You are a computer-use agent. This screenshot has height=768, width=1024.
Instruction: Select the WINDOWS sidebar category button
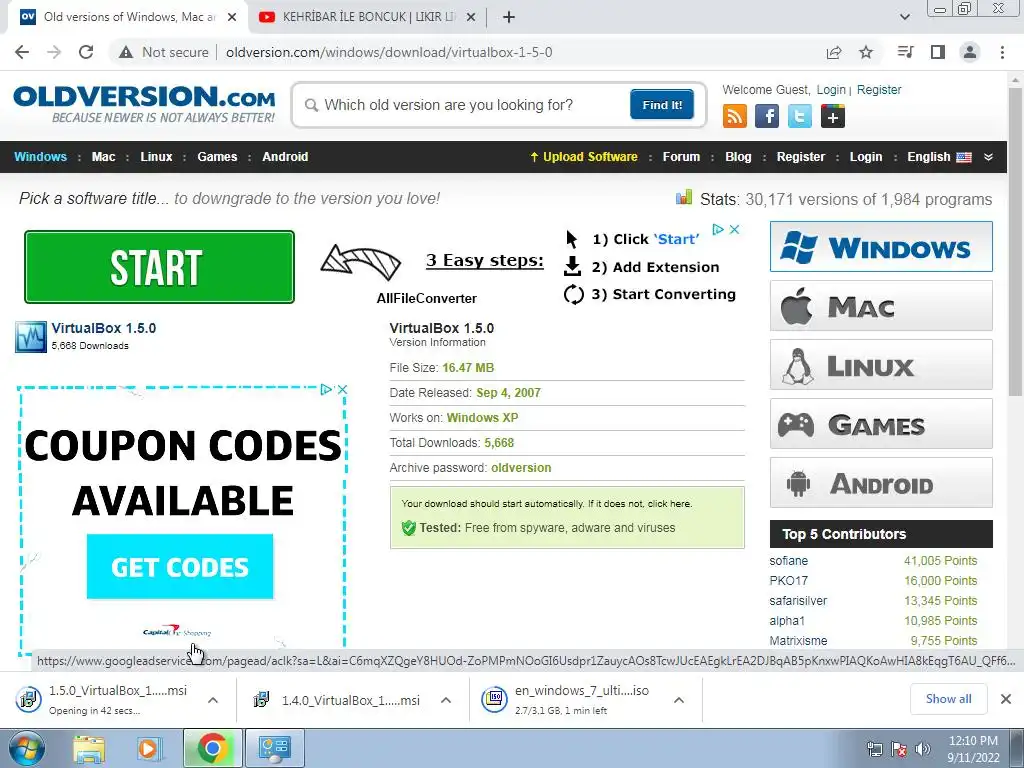[x=881, y=247]
